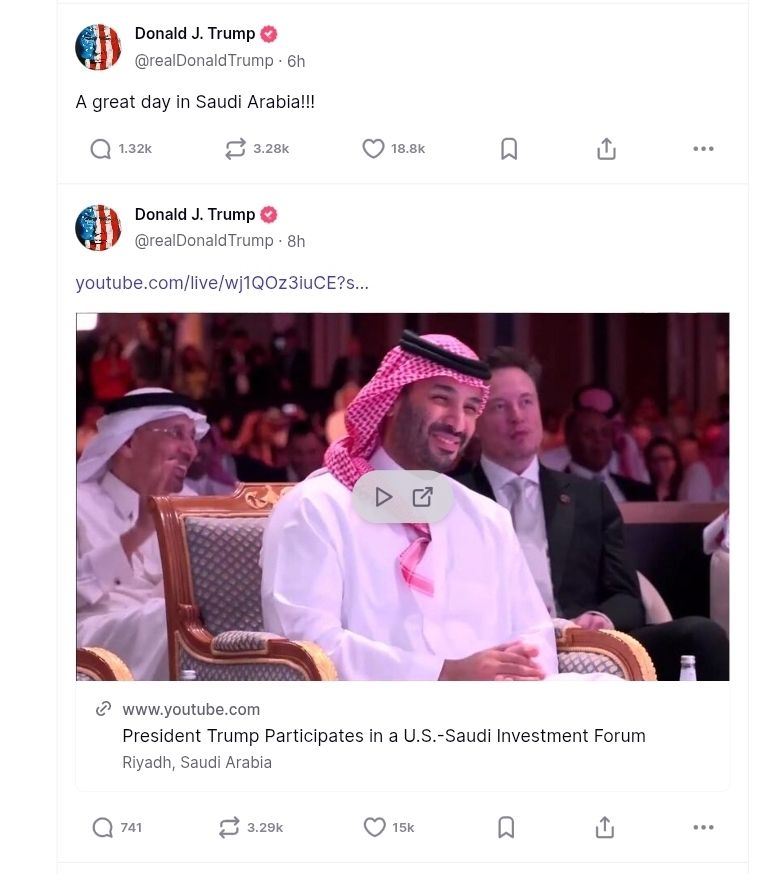Reply to the "A great day in Saudi Arabia" post
The height and width of the screenshot is (874, 783).
(x=100, y=148)
